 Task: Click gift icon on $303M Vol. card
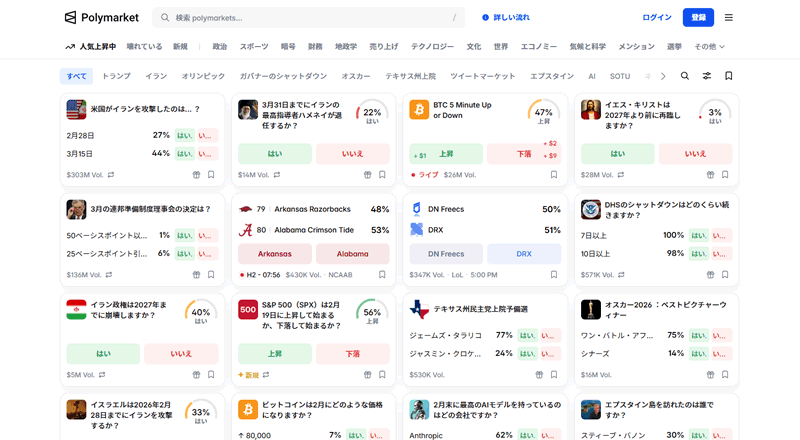click(x=196, y=175)
